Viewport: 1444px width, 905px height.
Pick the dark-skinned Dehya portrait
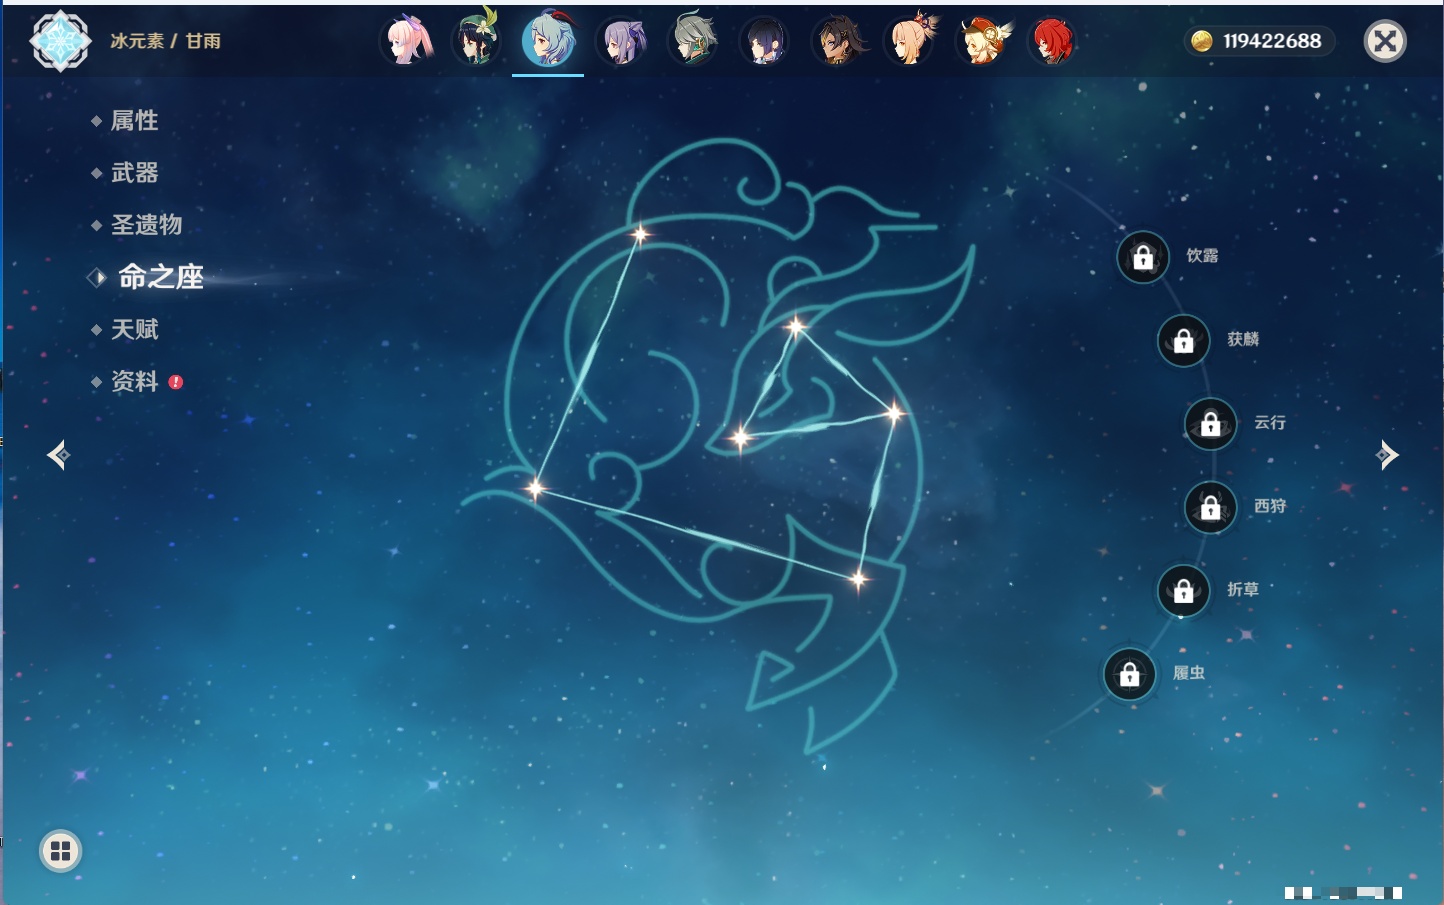[x=837, y=41]
